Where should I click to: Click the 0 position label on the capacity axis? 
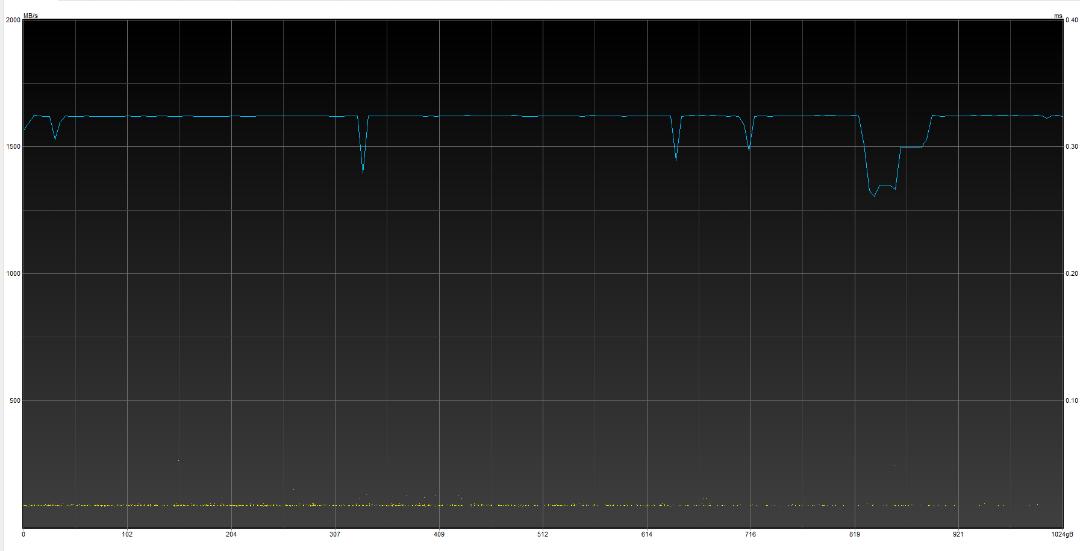24,534
